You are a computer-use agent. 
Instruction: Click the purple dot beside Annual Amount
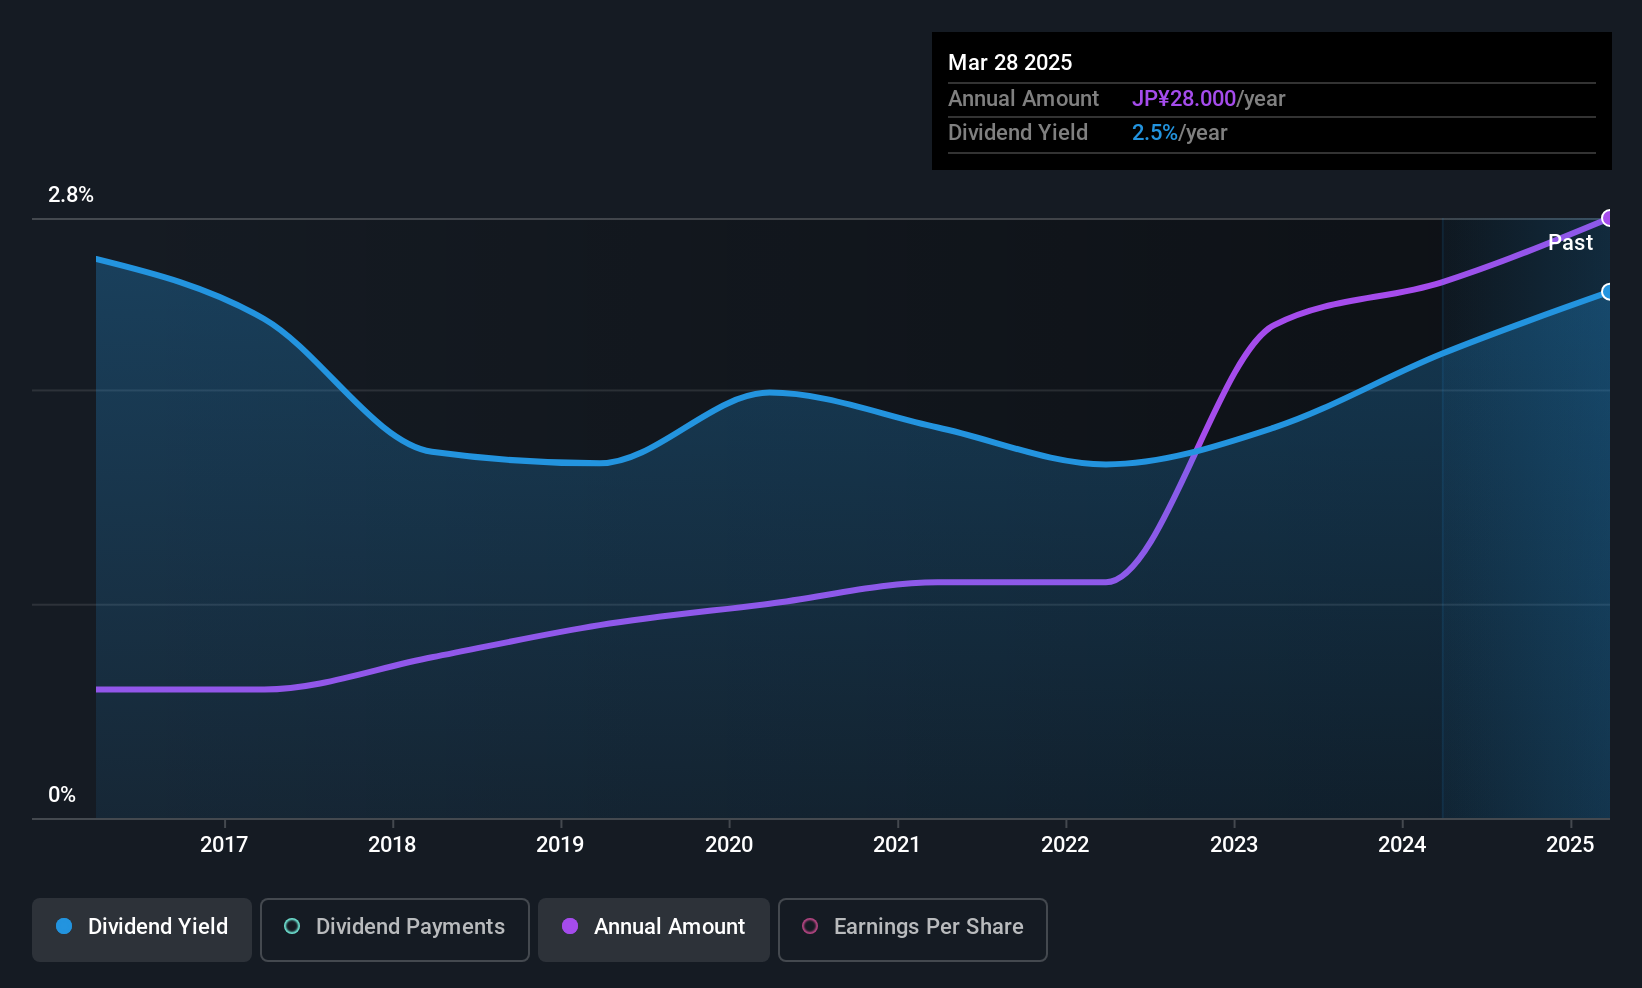(x=570, y=927)
